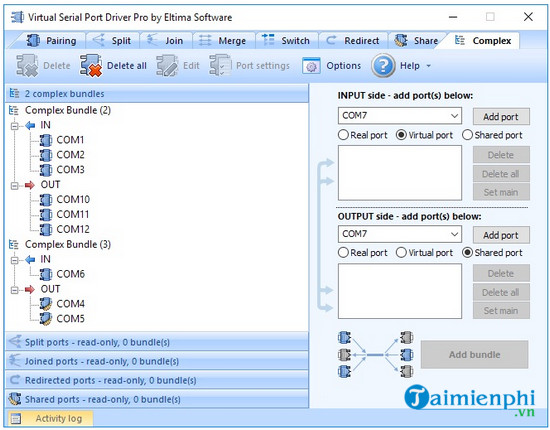
Task: Select Virtual port on OUTPUT side
Action: pos(401,253)
